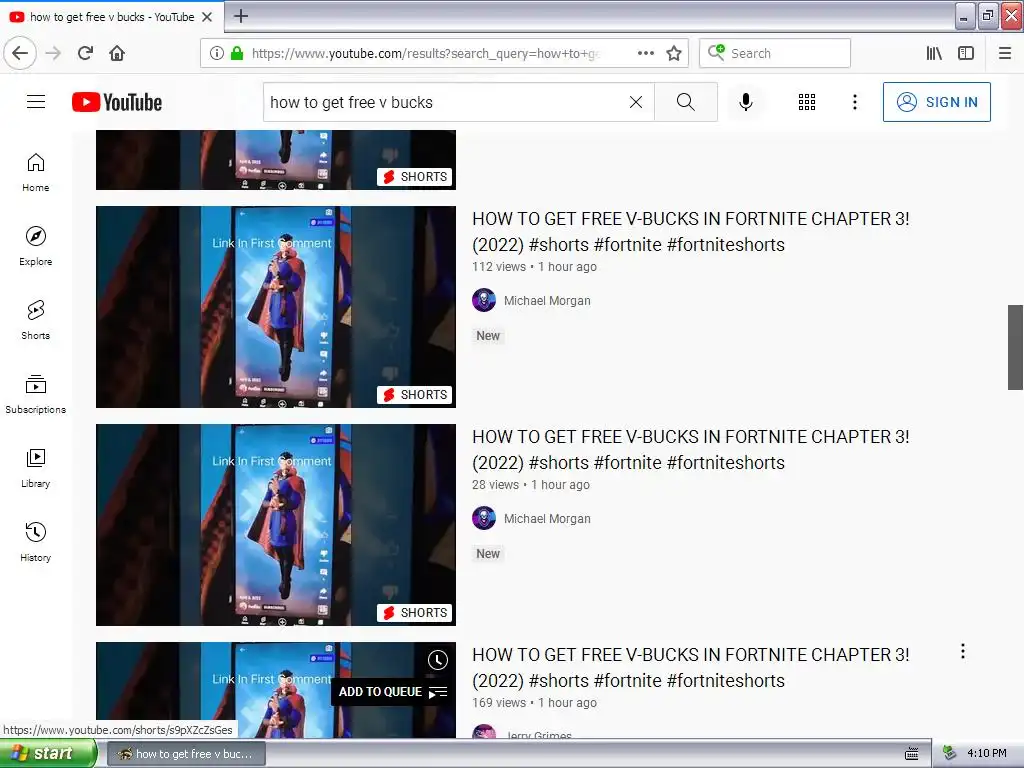
Task: Open Shorts in the YouTube sidebar
Action: coord(36,320)
